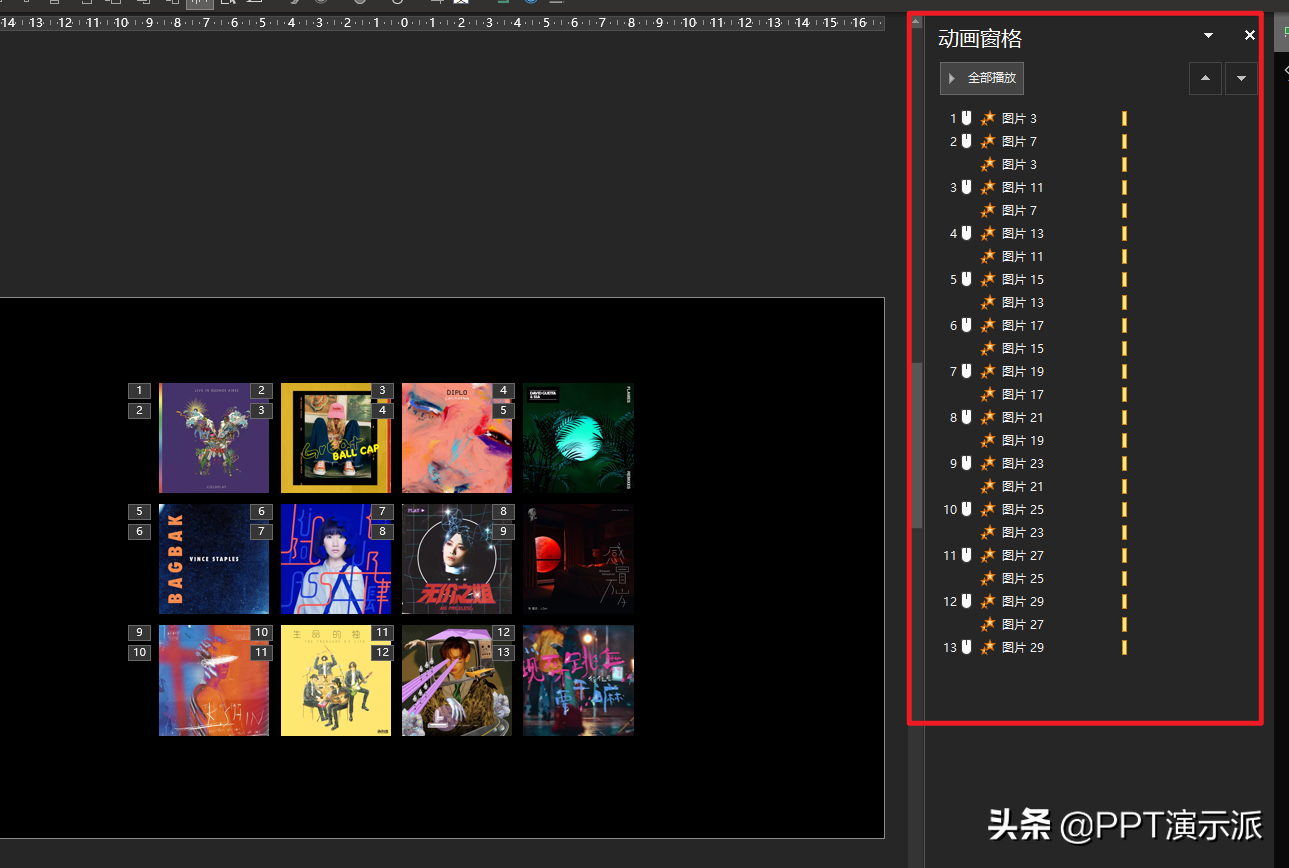Click yellow timing bar of unnumbered 图片 27 entry
This screenshot has height=868, width=1289.
(x=1125, y=624)
